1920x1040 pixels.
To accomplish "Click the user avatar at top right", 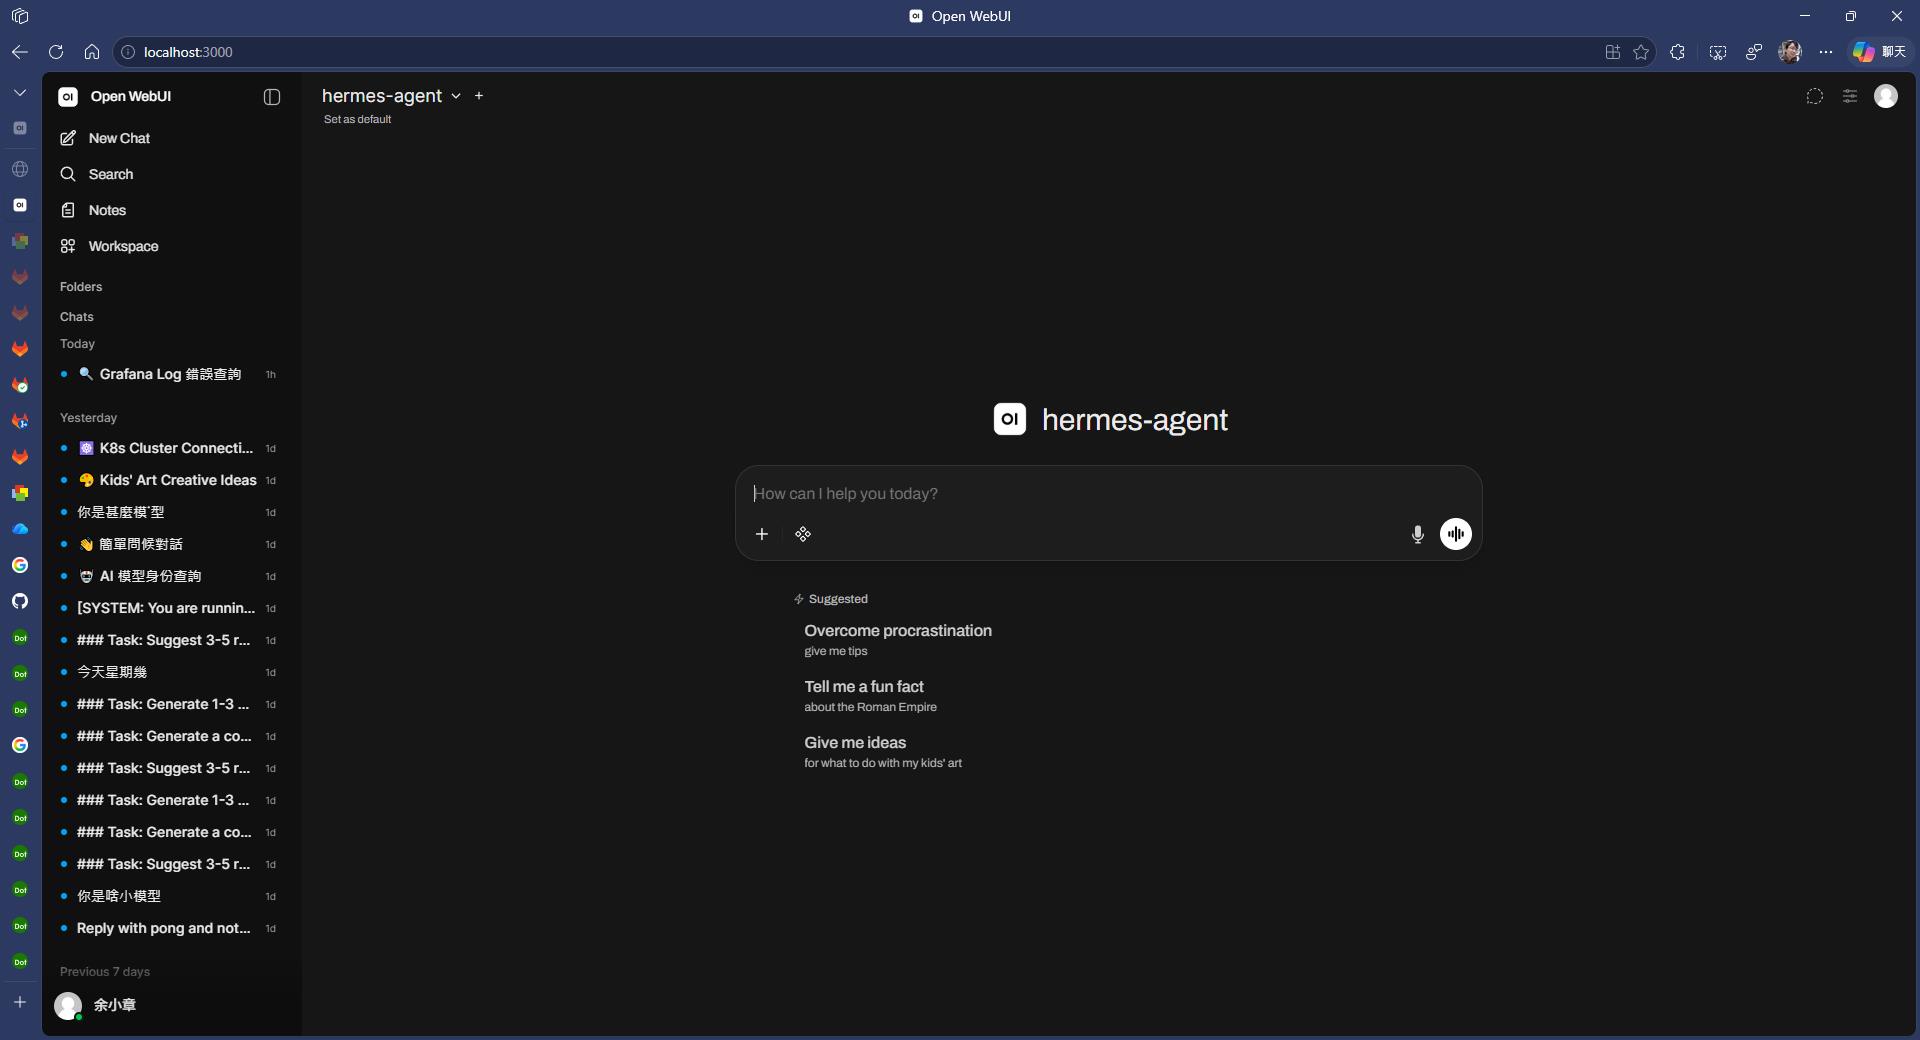I will [x=1885, y=96].
